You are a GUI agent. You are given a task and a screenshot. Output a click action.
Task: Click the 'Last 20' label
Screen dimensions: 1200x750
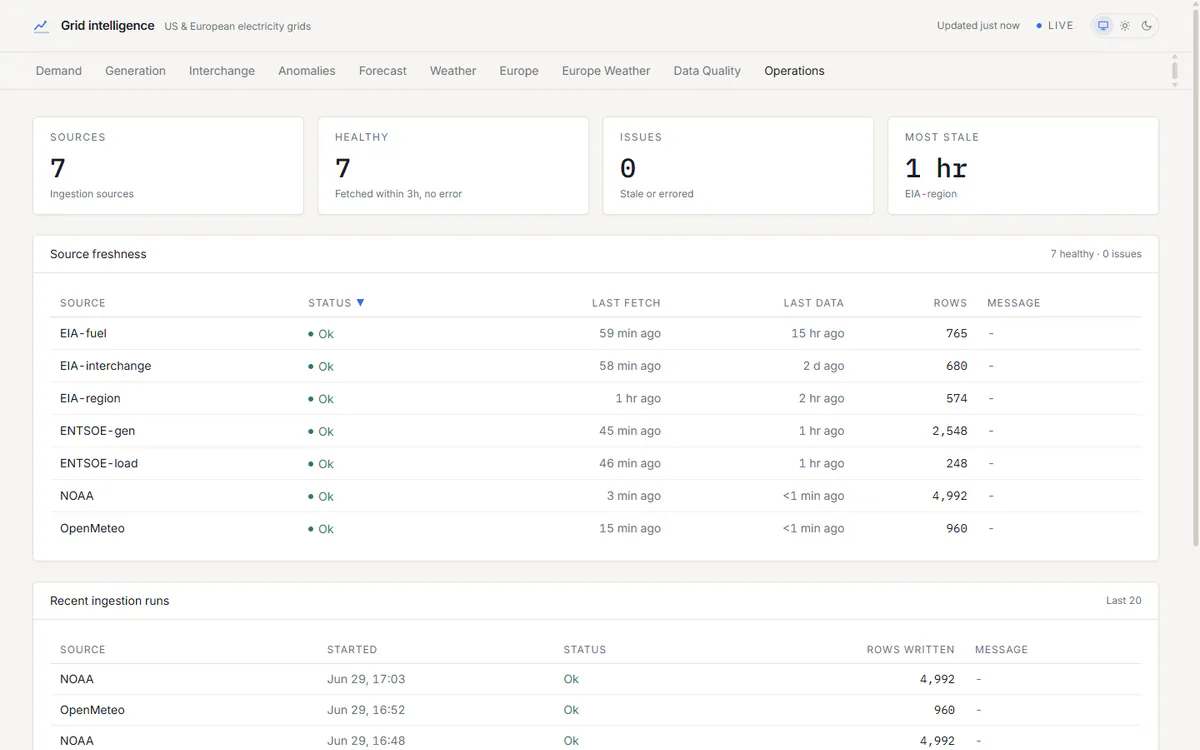coord(1123,601)
